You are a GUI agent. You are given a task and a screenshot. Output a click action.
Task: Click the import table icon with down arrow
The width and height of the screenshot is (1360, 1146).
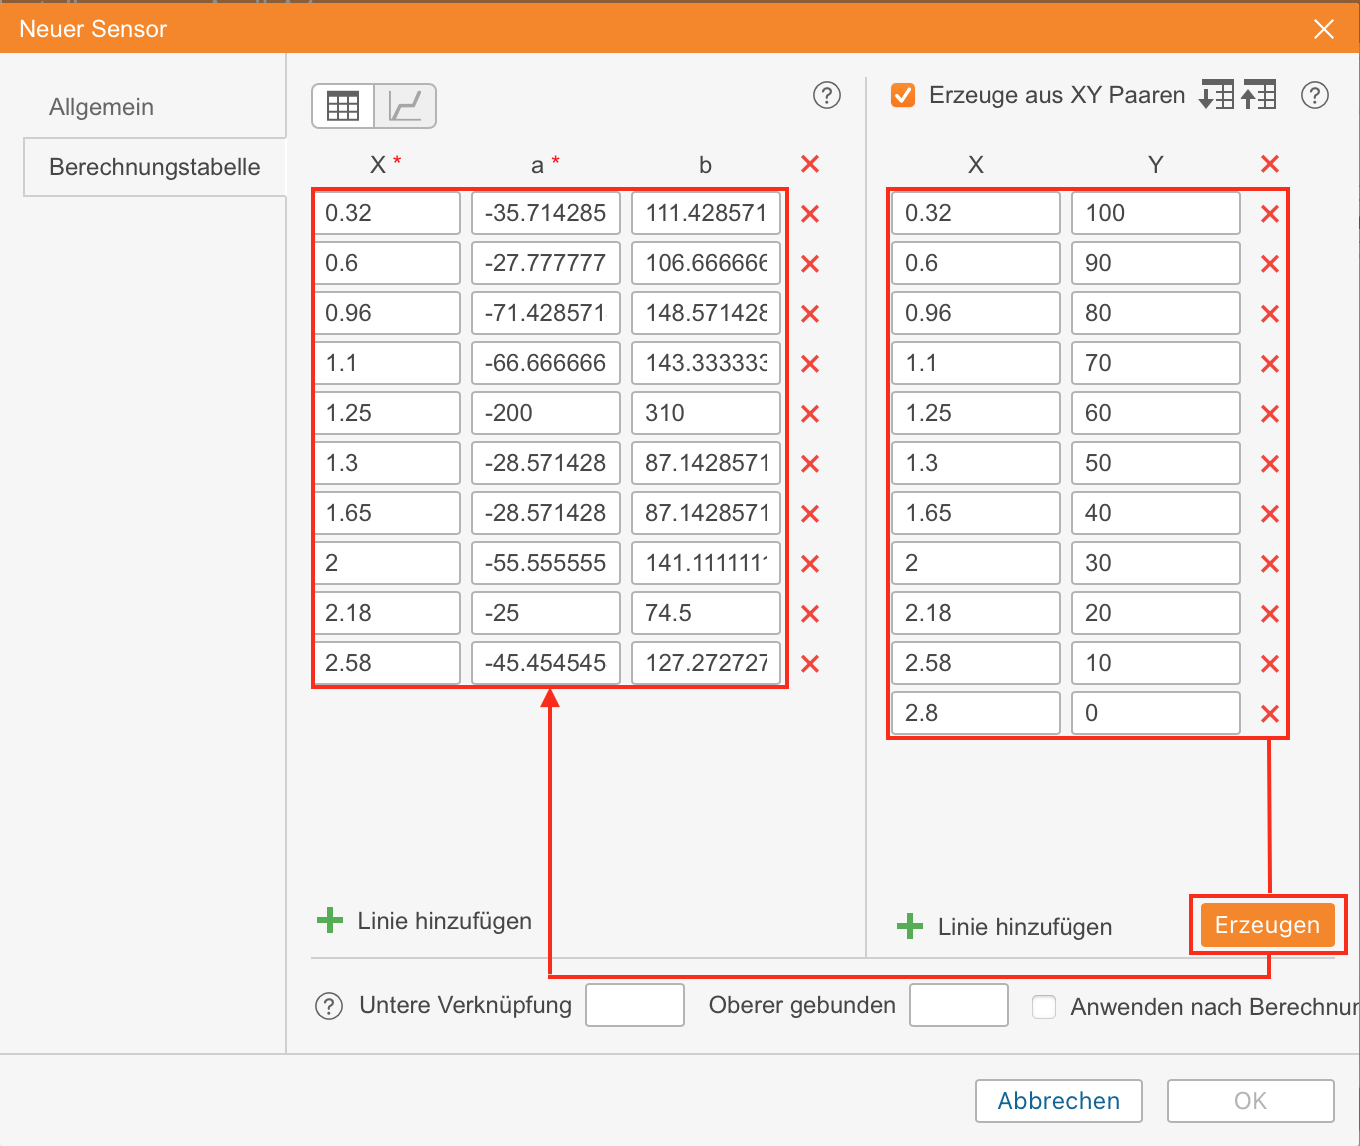1216,95
